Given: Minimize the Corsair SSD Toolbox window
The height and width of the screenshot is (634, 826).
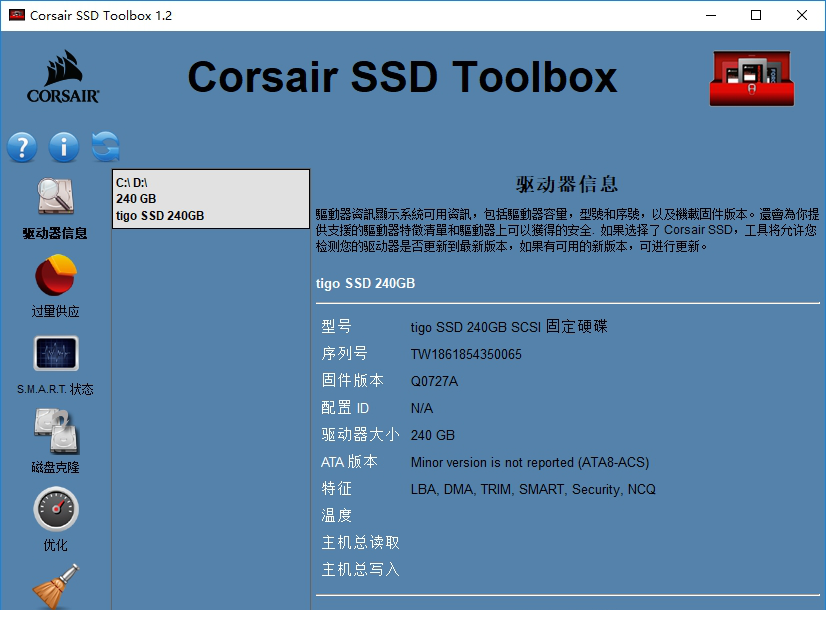Looking at the screenshot, I should point(711,15).
